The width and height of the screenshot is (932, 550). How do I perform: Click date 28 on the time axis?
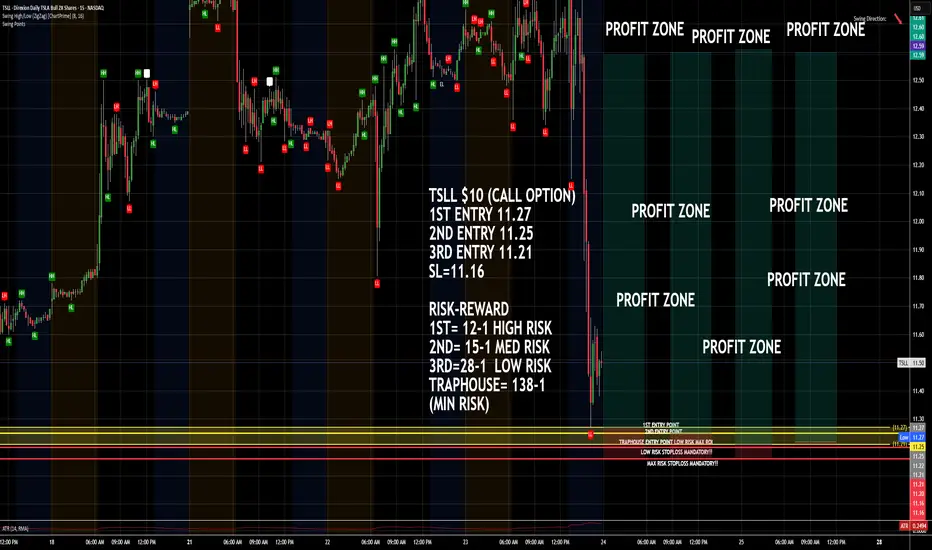pos(879,542)
